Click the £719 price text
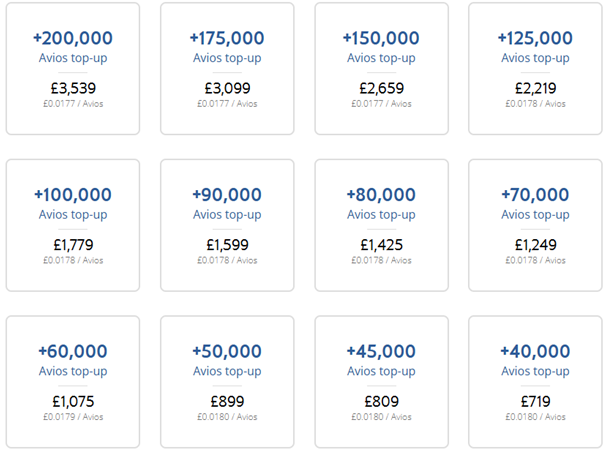 click(535, 402)
